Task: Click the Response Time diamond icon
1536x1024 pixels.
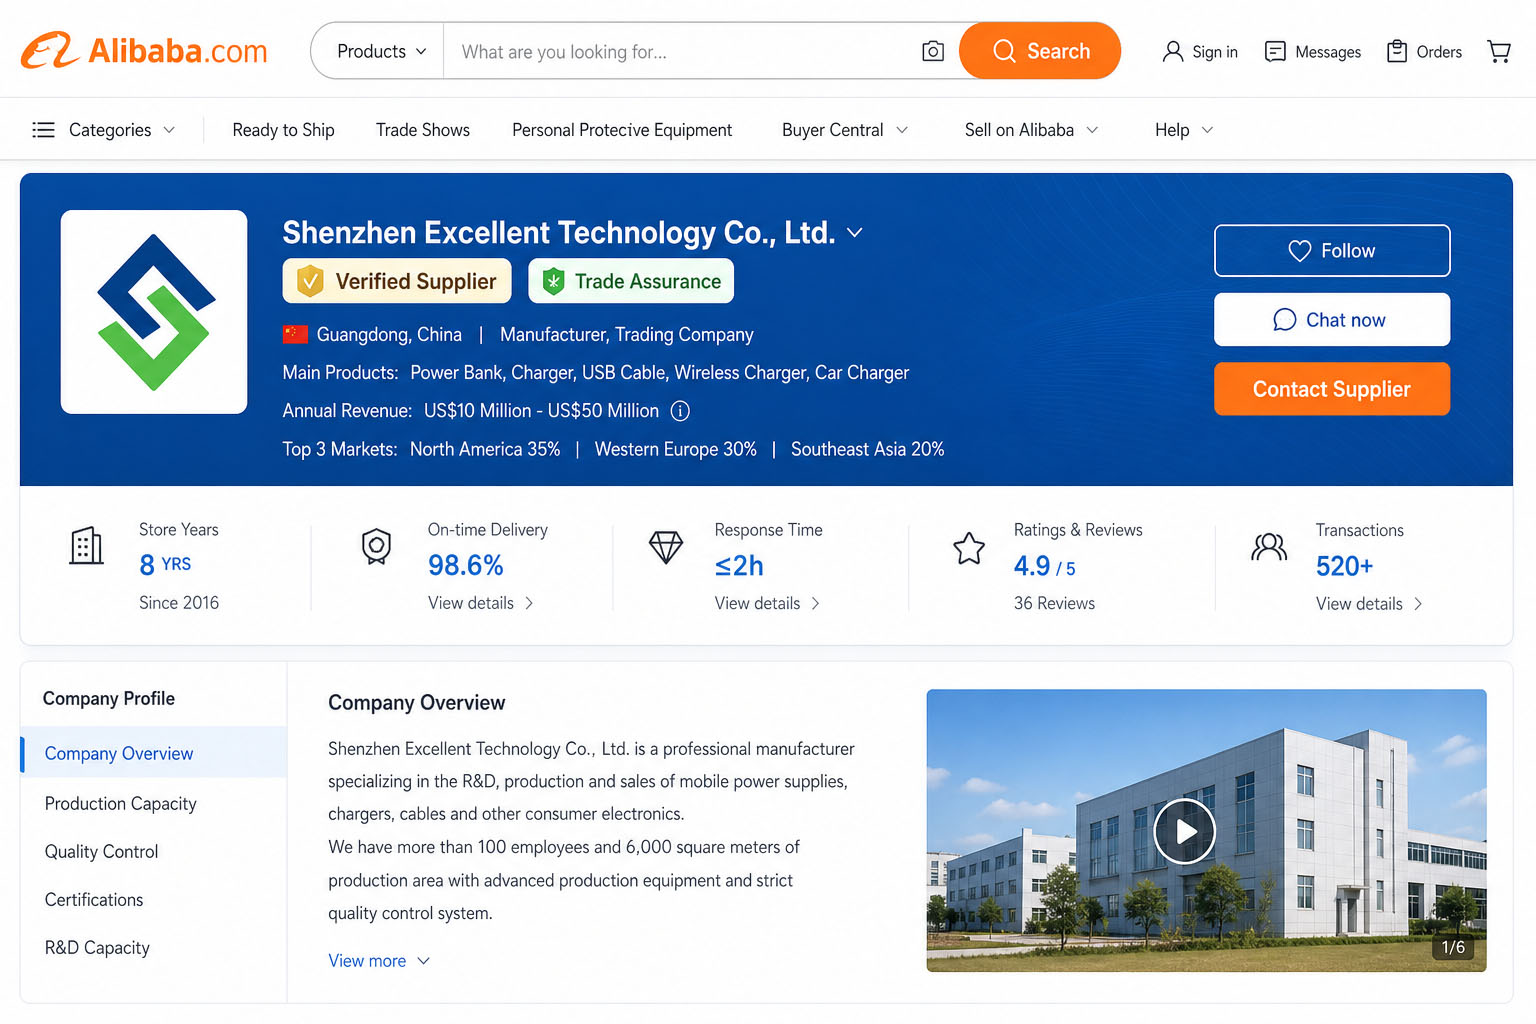Action: (x=666, y=546)
